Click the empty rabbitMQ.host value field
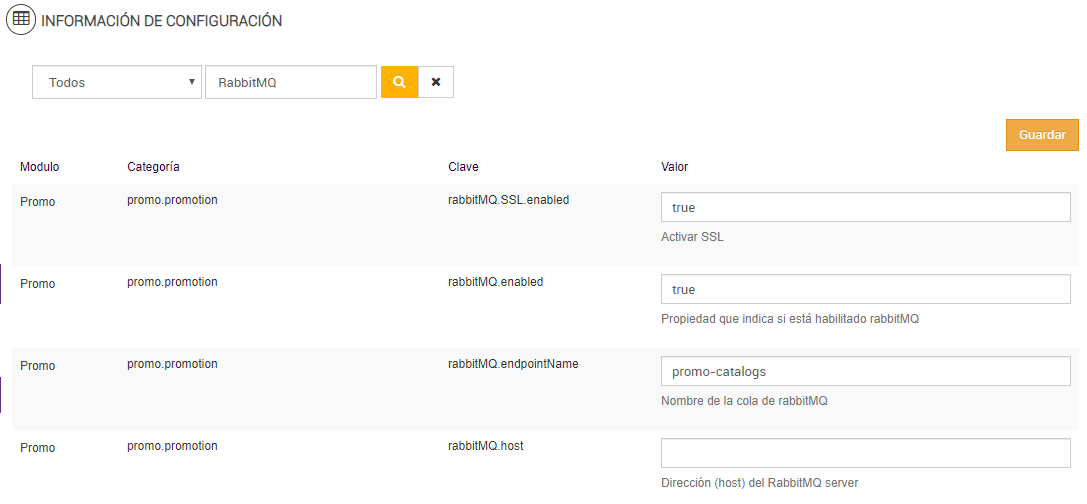 tap(865, 453)
